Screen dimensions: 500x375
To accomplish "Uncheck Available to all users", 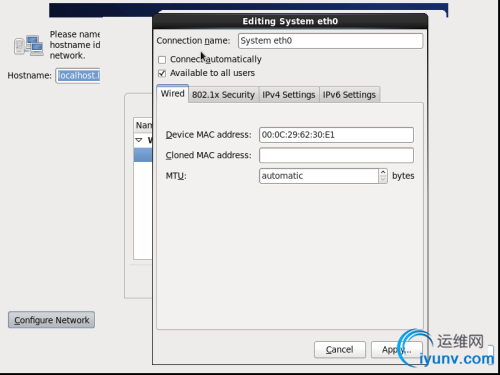I will coord(162,73).
